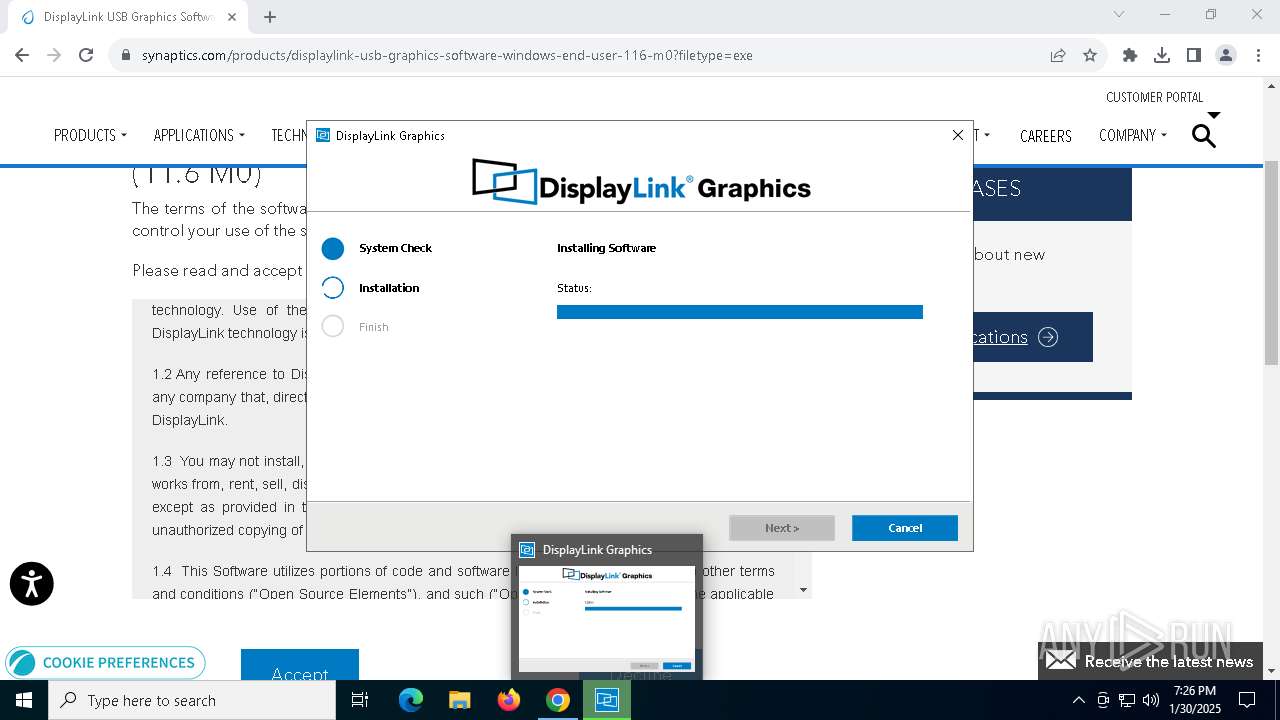This screenshot has width=1280, height=720.
Task: Open Chrome downloads icon
Action: click(1162, 55)
